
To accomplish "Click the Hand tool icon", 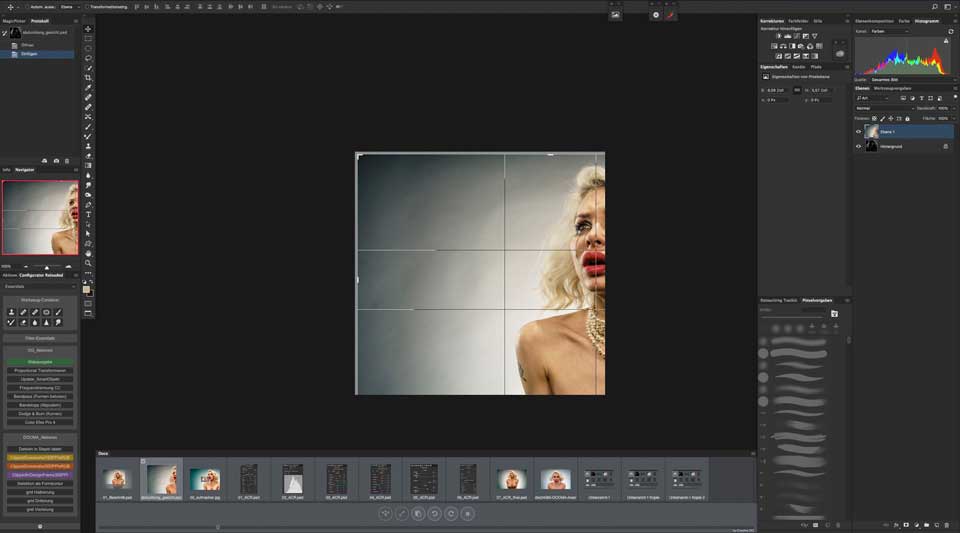I will (88, 253).
